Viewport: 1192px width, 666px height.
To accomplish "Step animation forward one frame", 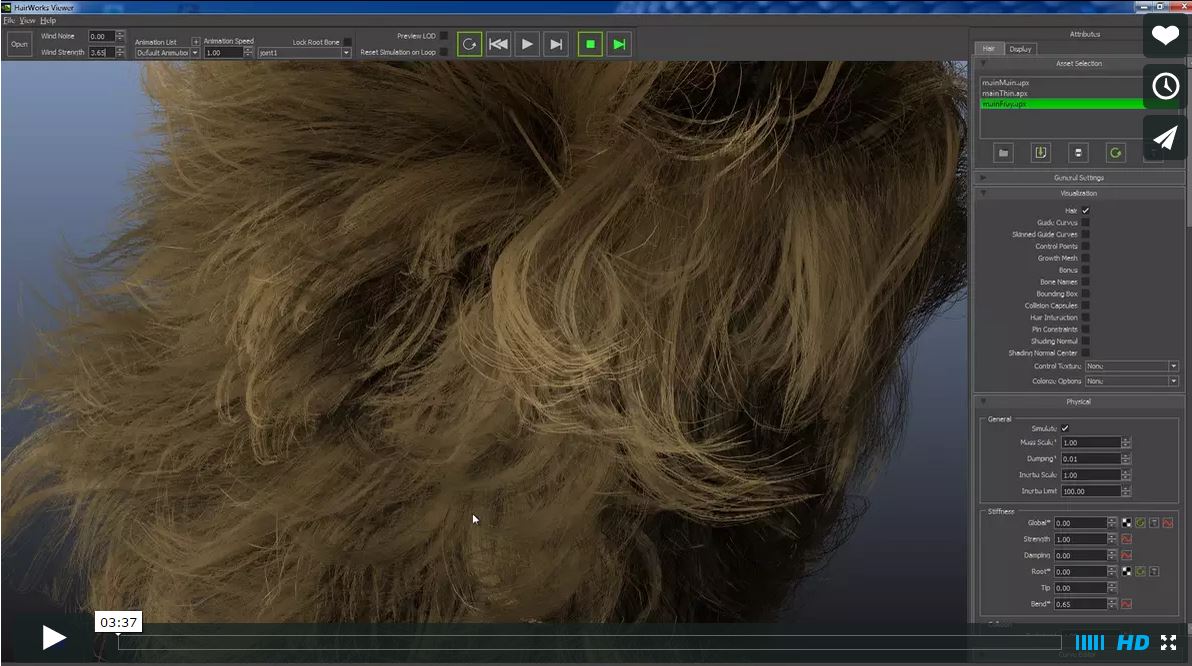I will pyautogui.click(x=556, y=44).
